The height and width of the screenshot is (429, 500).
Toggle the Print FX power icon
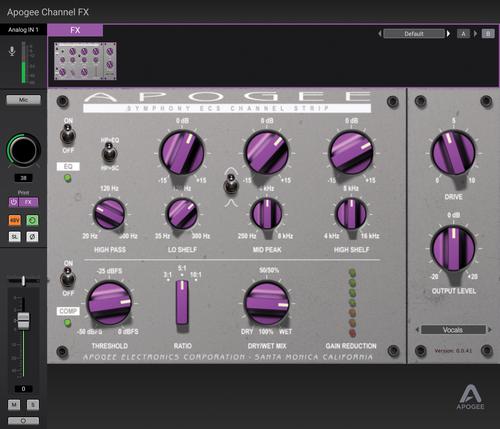(13, 202)
